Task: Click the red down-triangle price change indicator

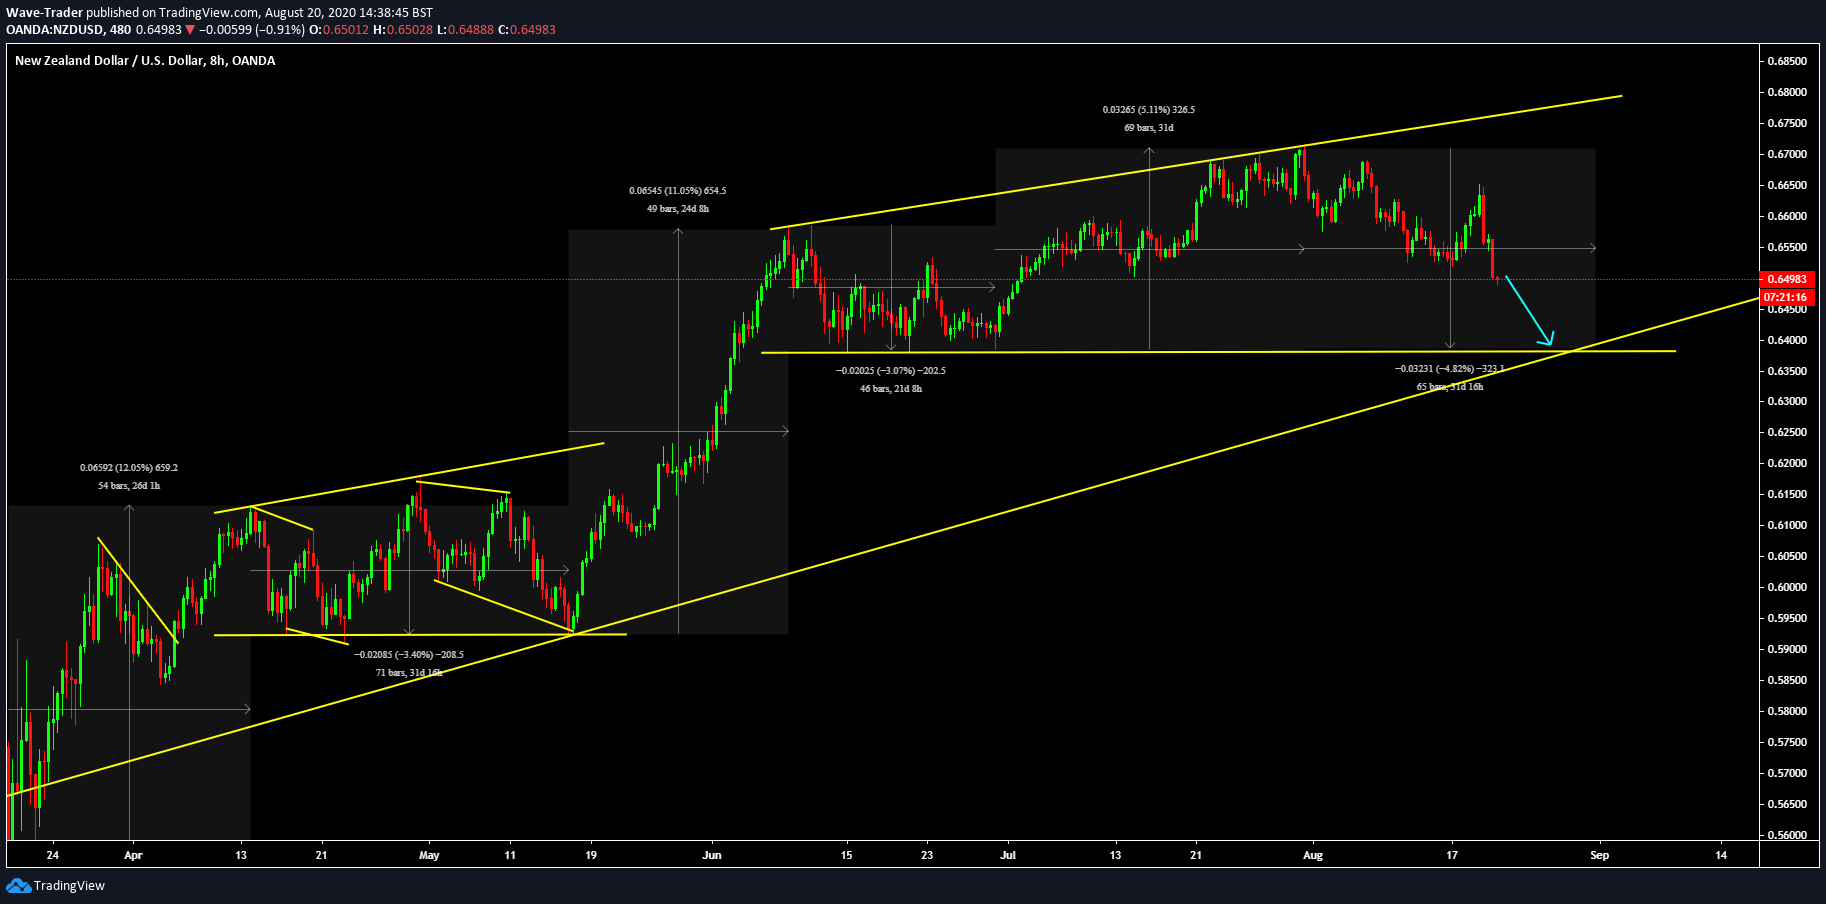Action: tap(190, 30)
